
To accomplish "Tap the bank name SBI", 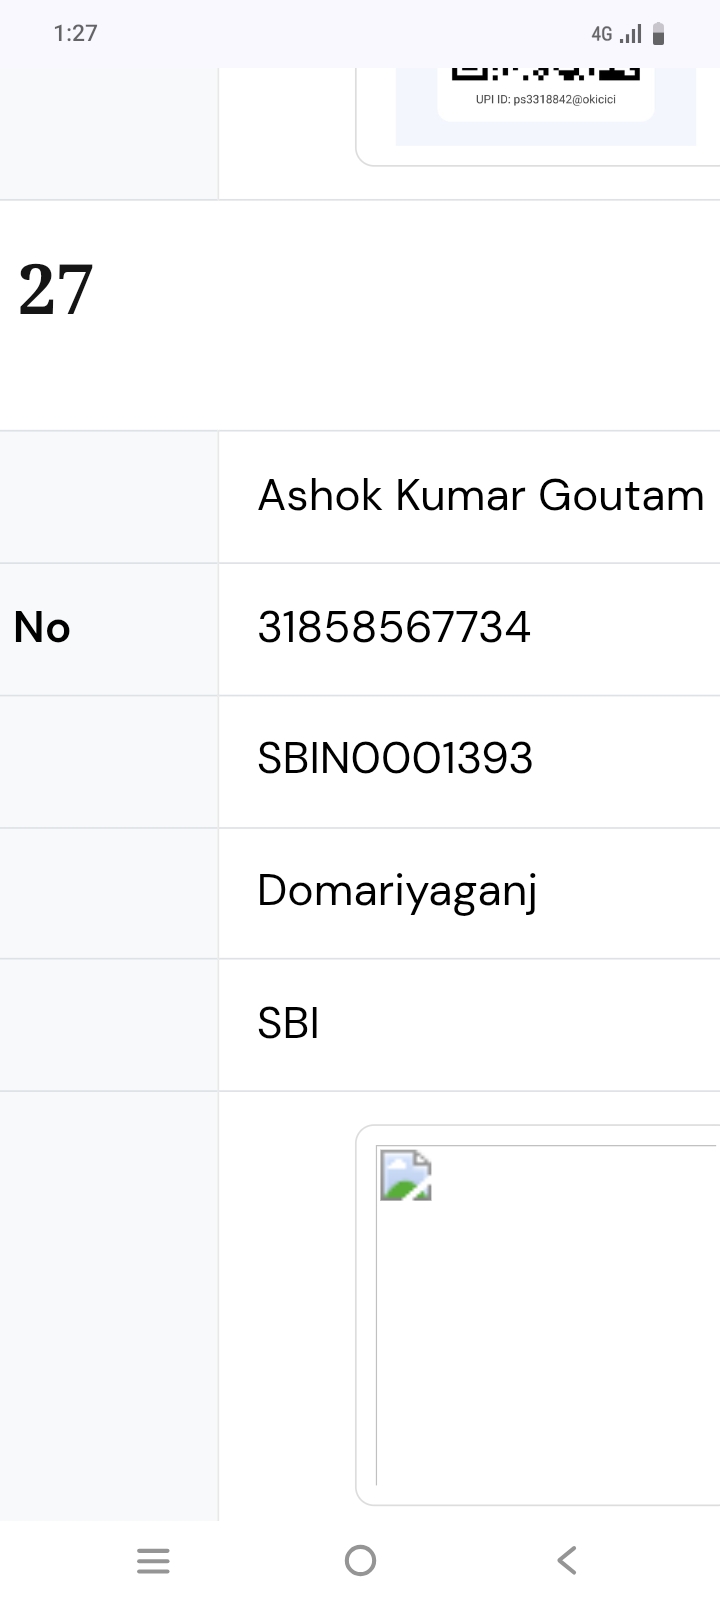I will click(x=288, y=1024).
